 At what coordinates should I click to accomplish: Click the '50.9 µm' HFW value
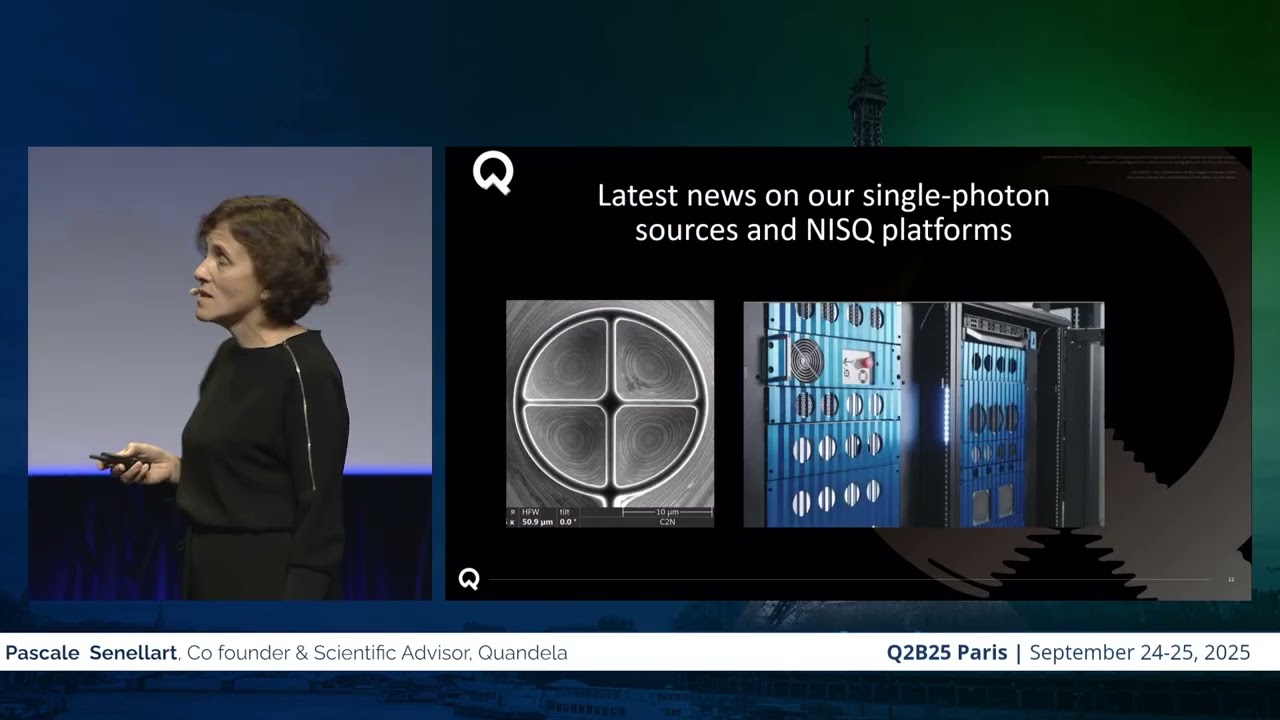[537, 522]
